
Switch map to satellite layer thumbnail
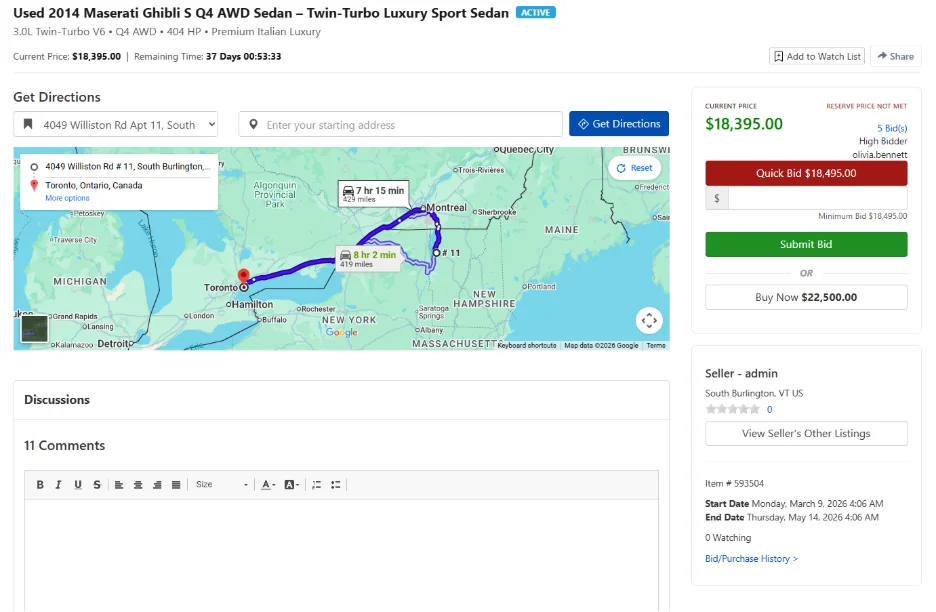[x=35, y=328]
